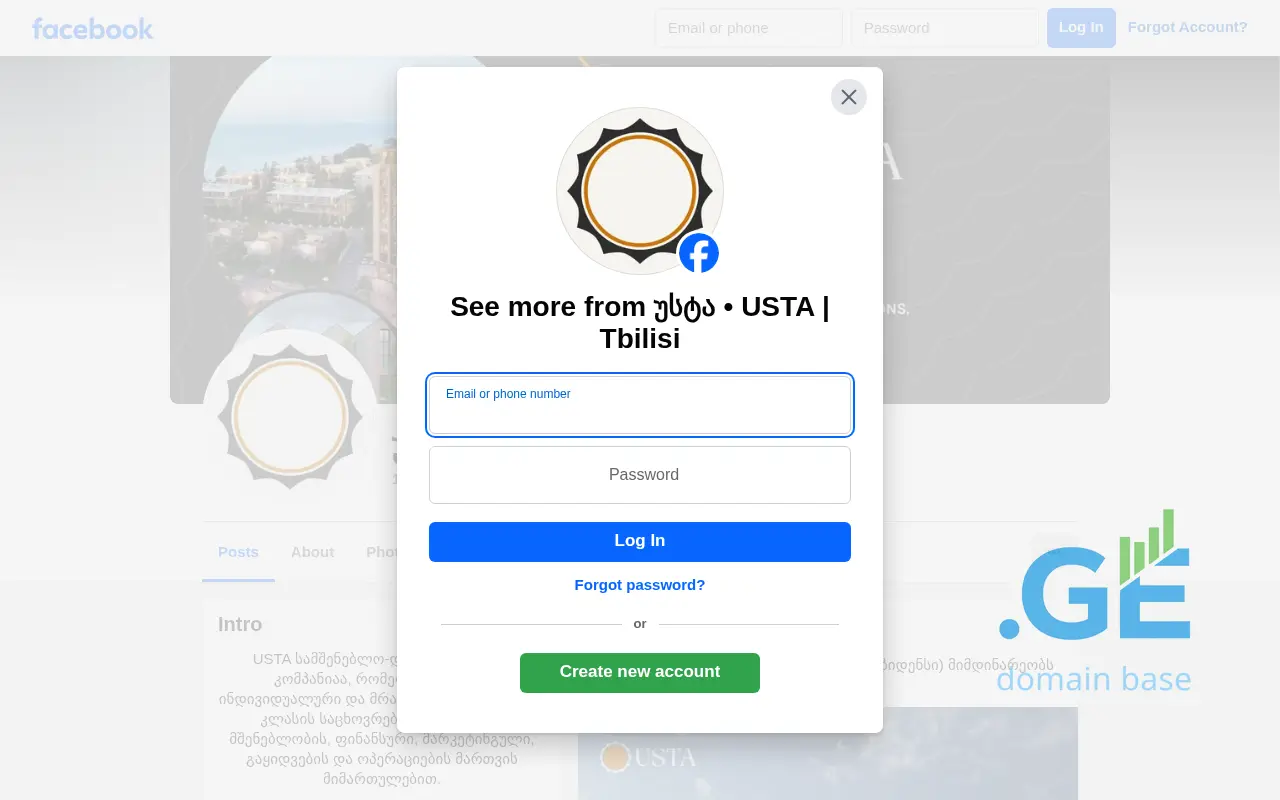Click the Facebook logo in the header

pos(92,28)
